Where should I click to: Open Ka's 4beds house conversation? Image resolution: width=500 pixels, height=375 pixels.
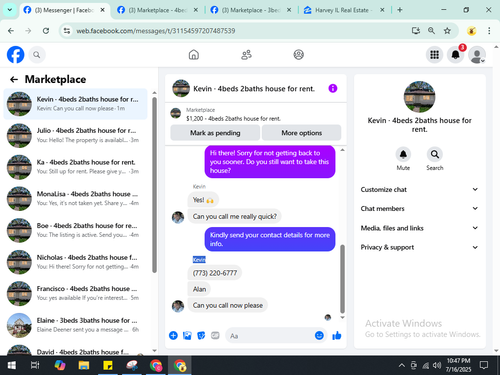coord(75,167)
